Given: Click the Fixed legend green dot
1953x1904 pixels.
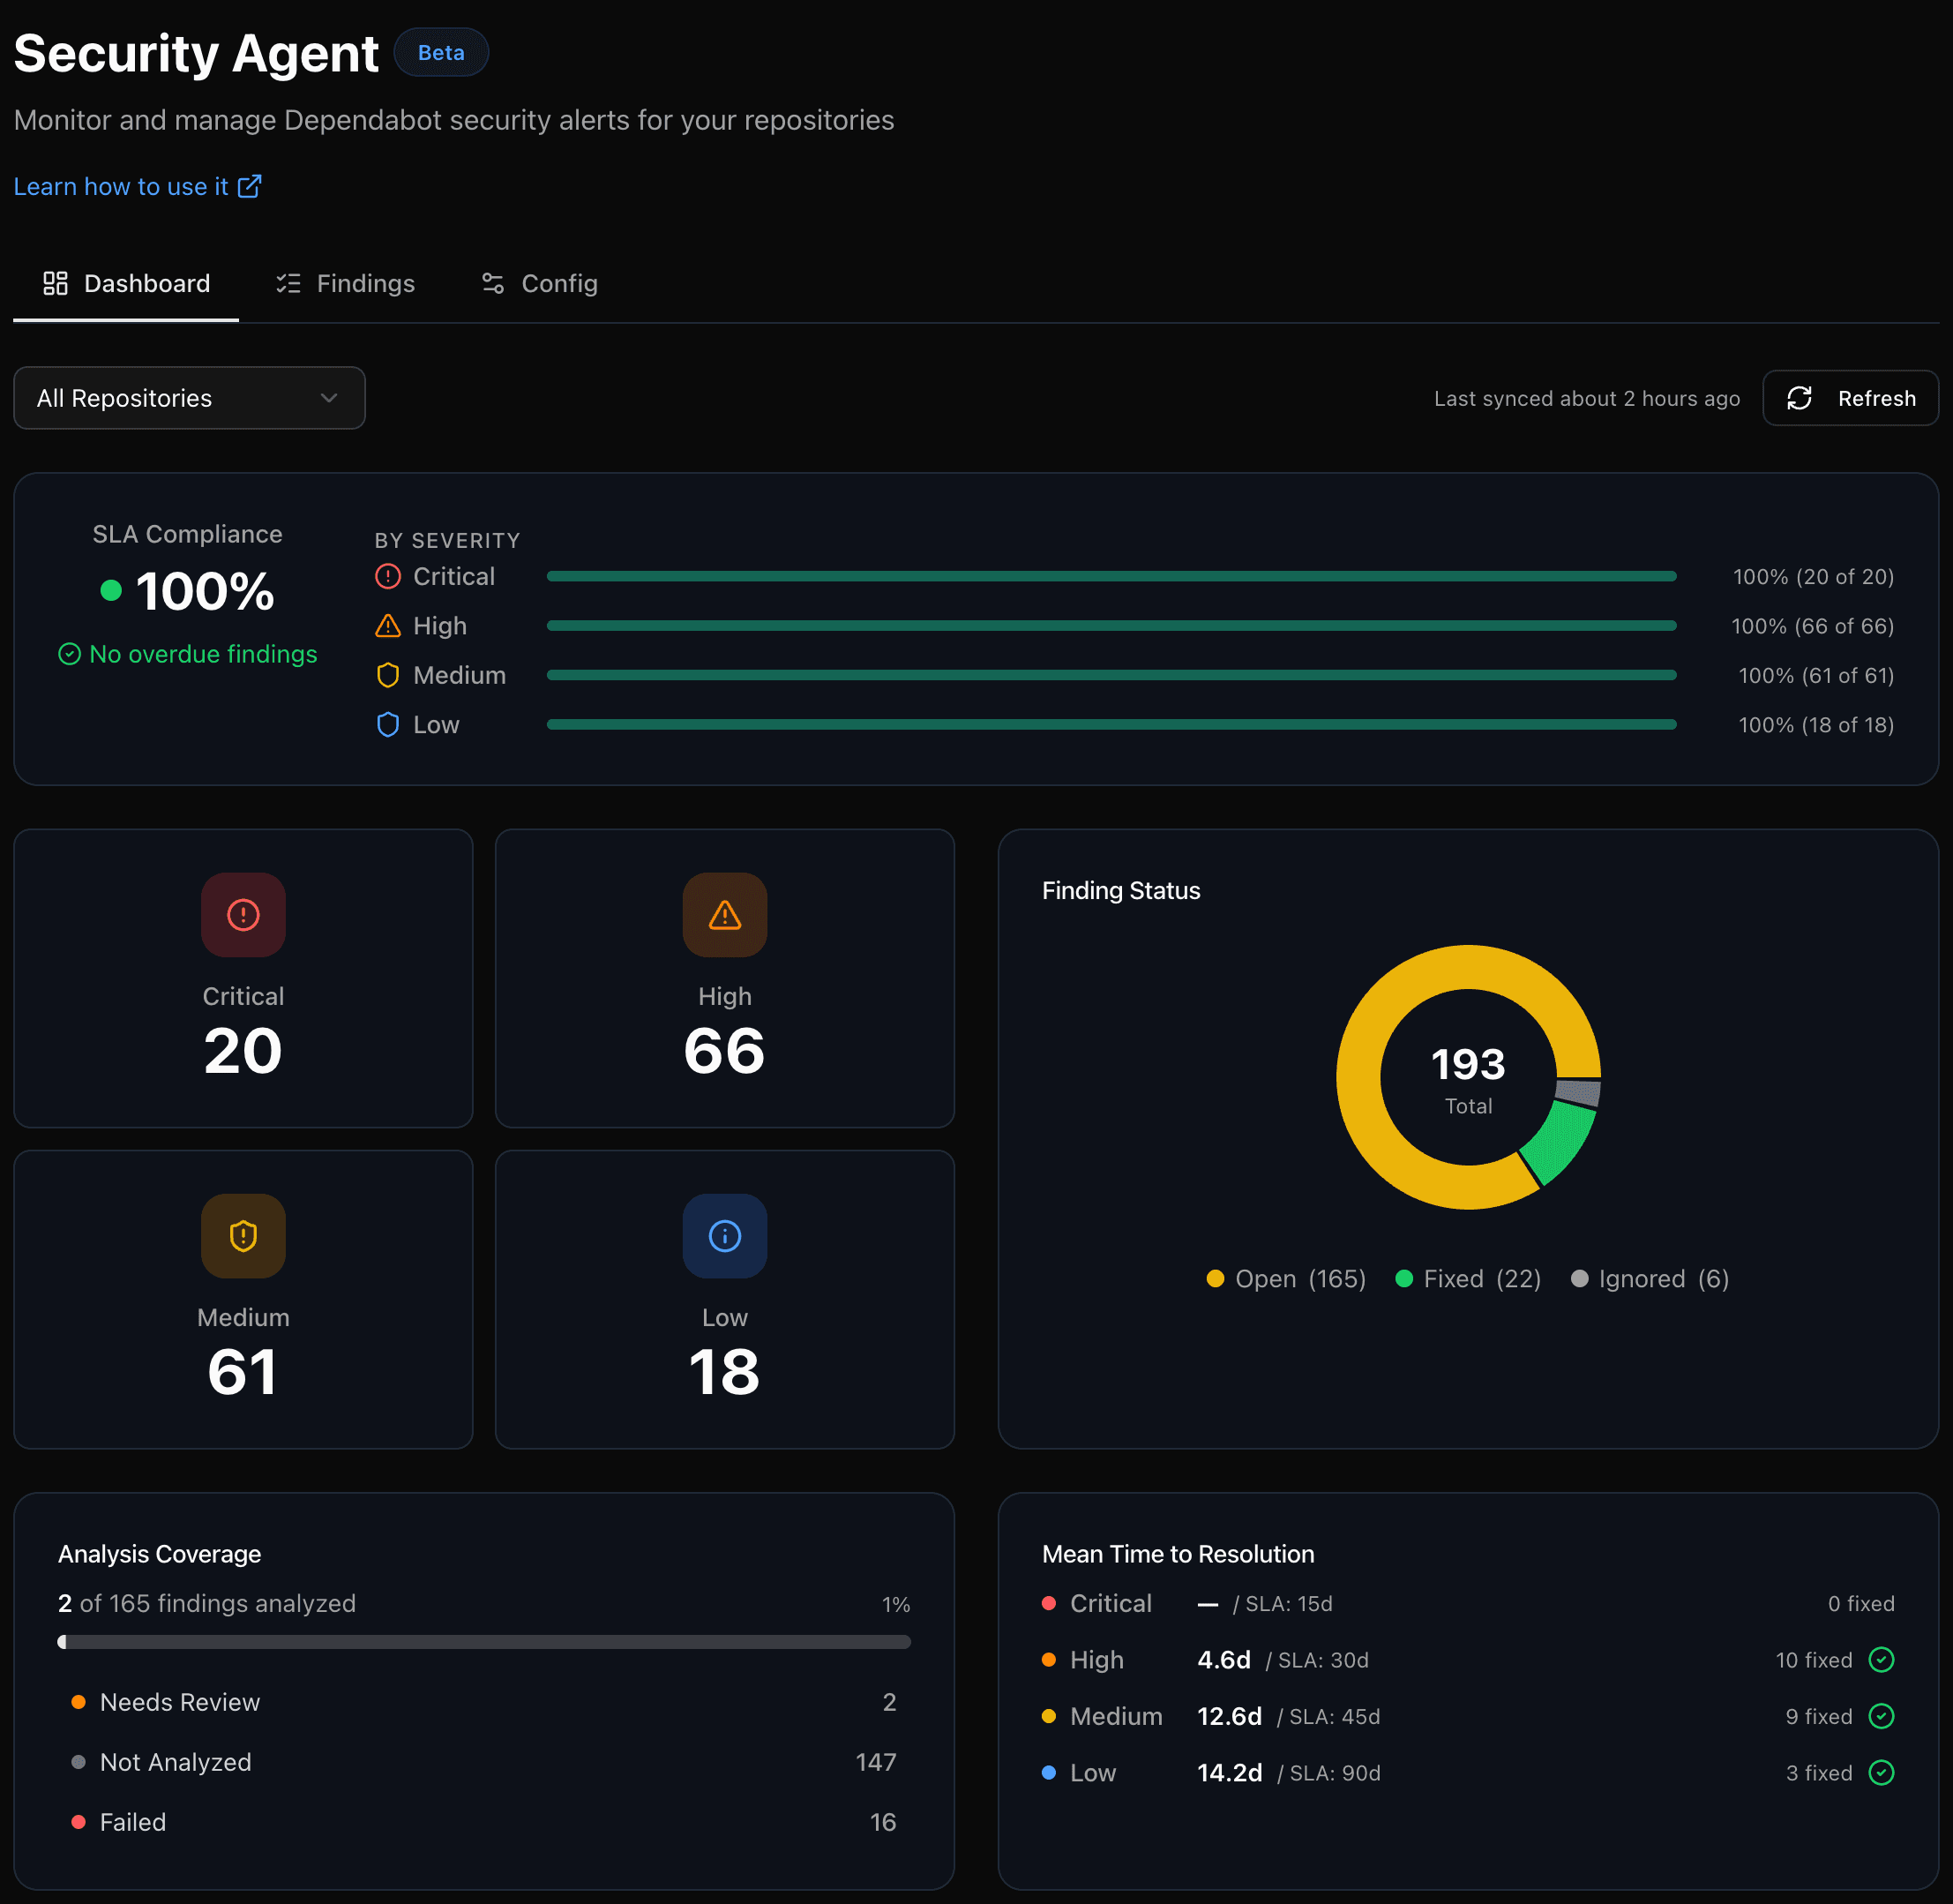Looking at the screenshot, I should [x=1404, y=1279].
